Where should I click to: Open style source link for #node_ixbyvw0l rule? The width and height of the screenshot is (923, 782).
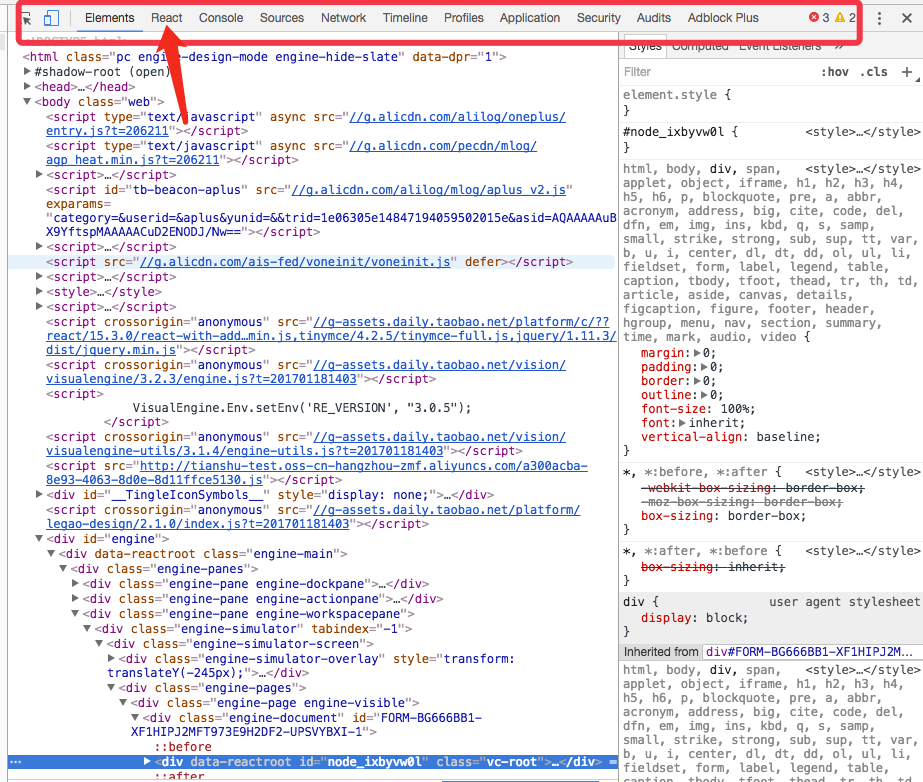(862, 132)
